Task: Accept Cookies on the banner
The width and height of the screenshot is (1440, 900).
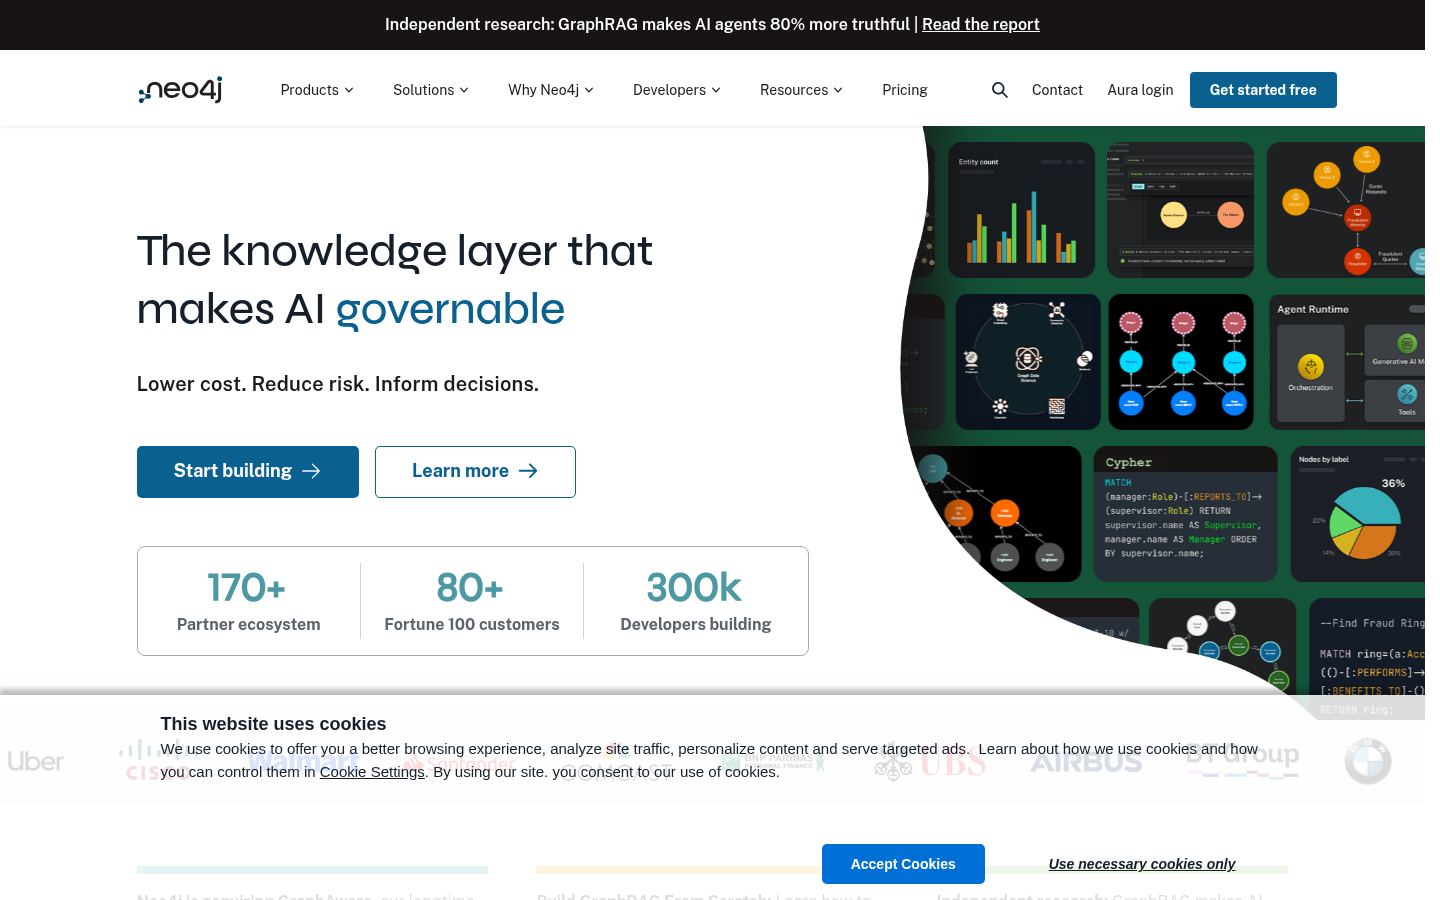Action: (903, 864)
